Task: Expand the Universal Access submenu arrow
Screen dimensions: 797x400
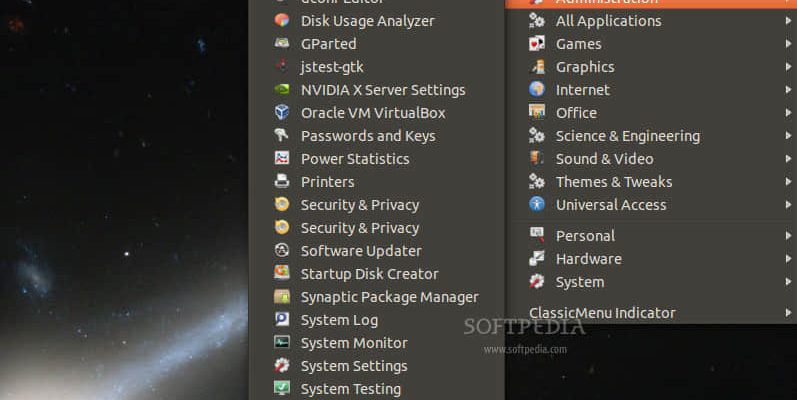Action: tap(788, 205)
